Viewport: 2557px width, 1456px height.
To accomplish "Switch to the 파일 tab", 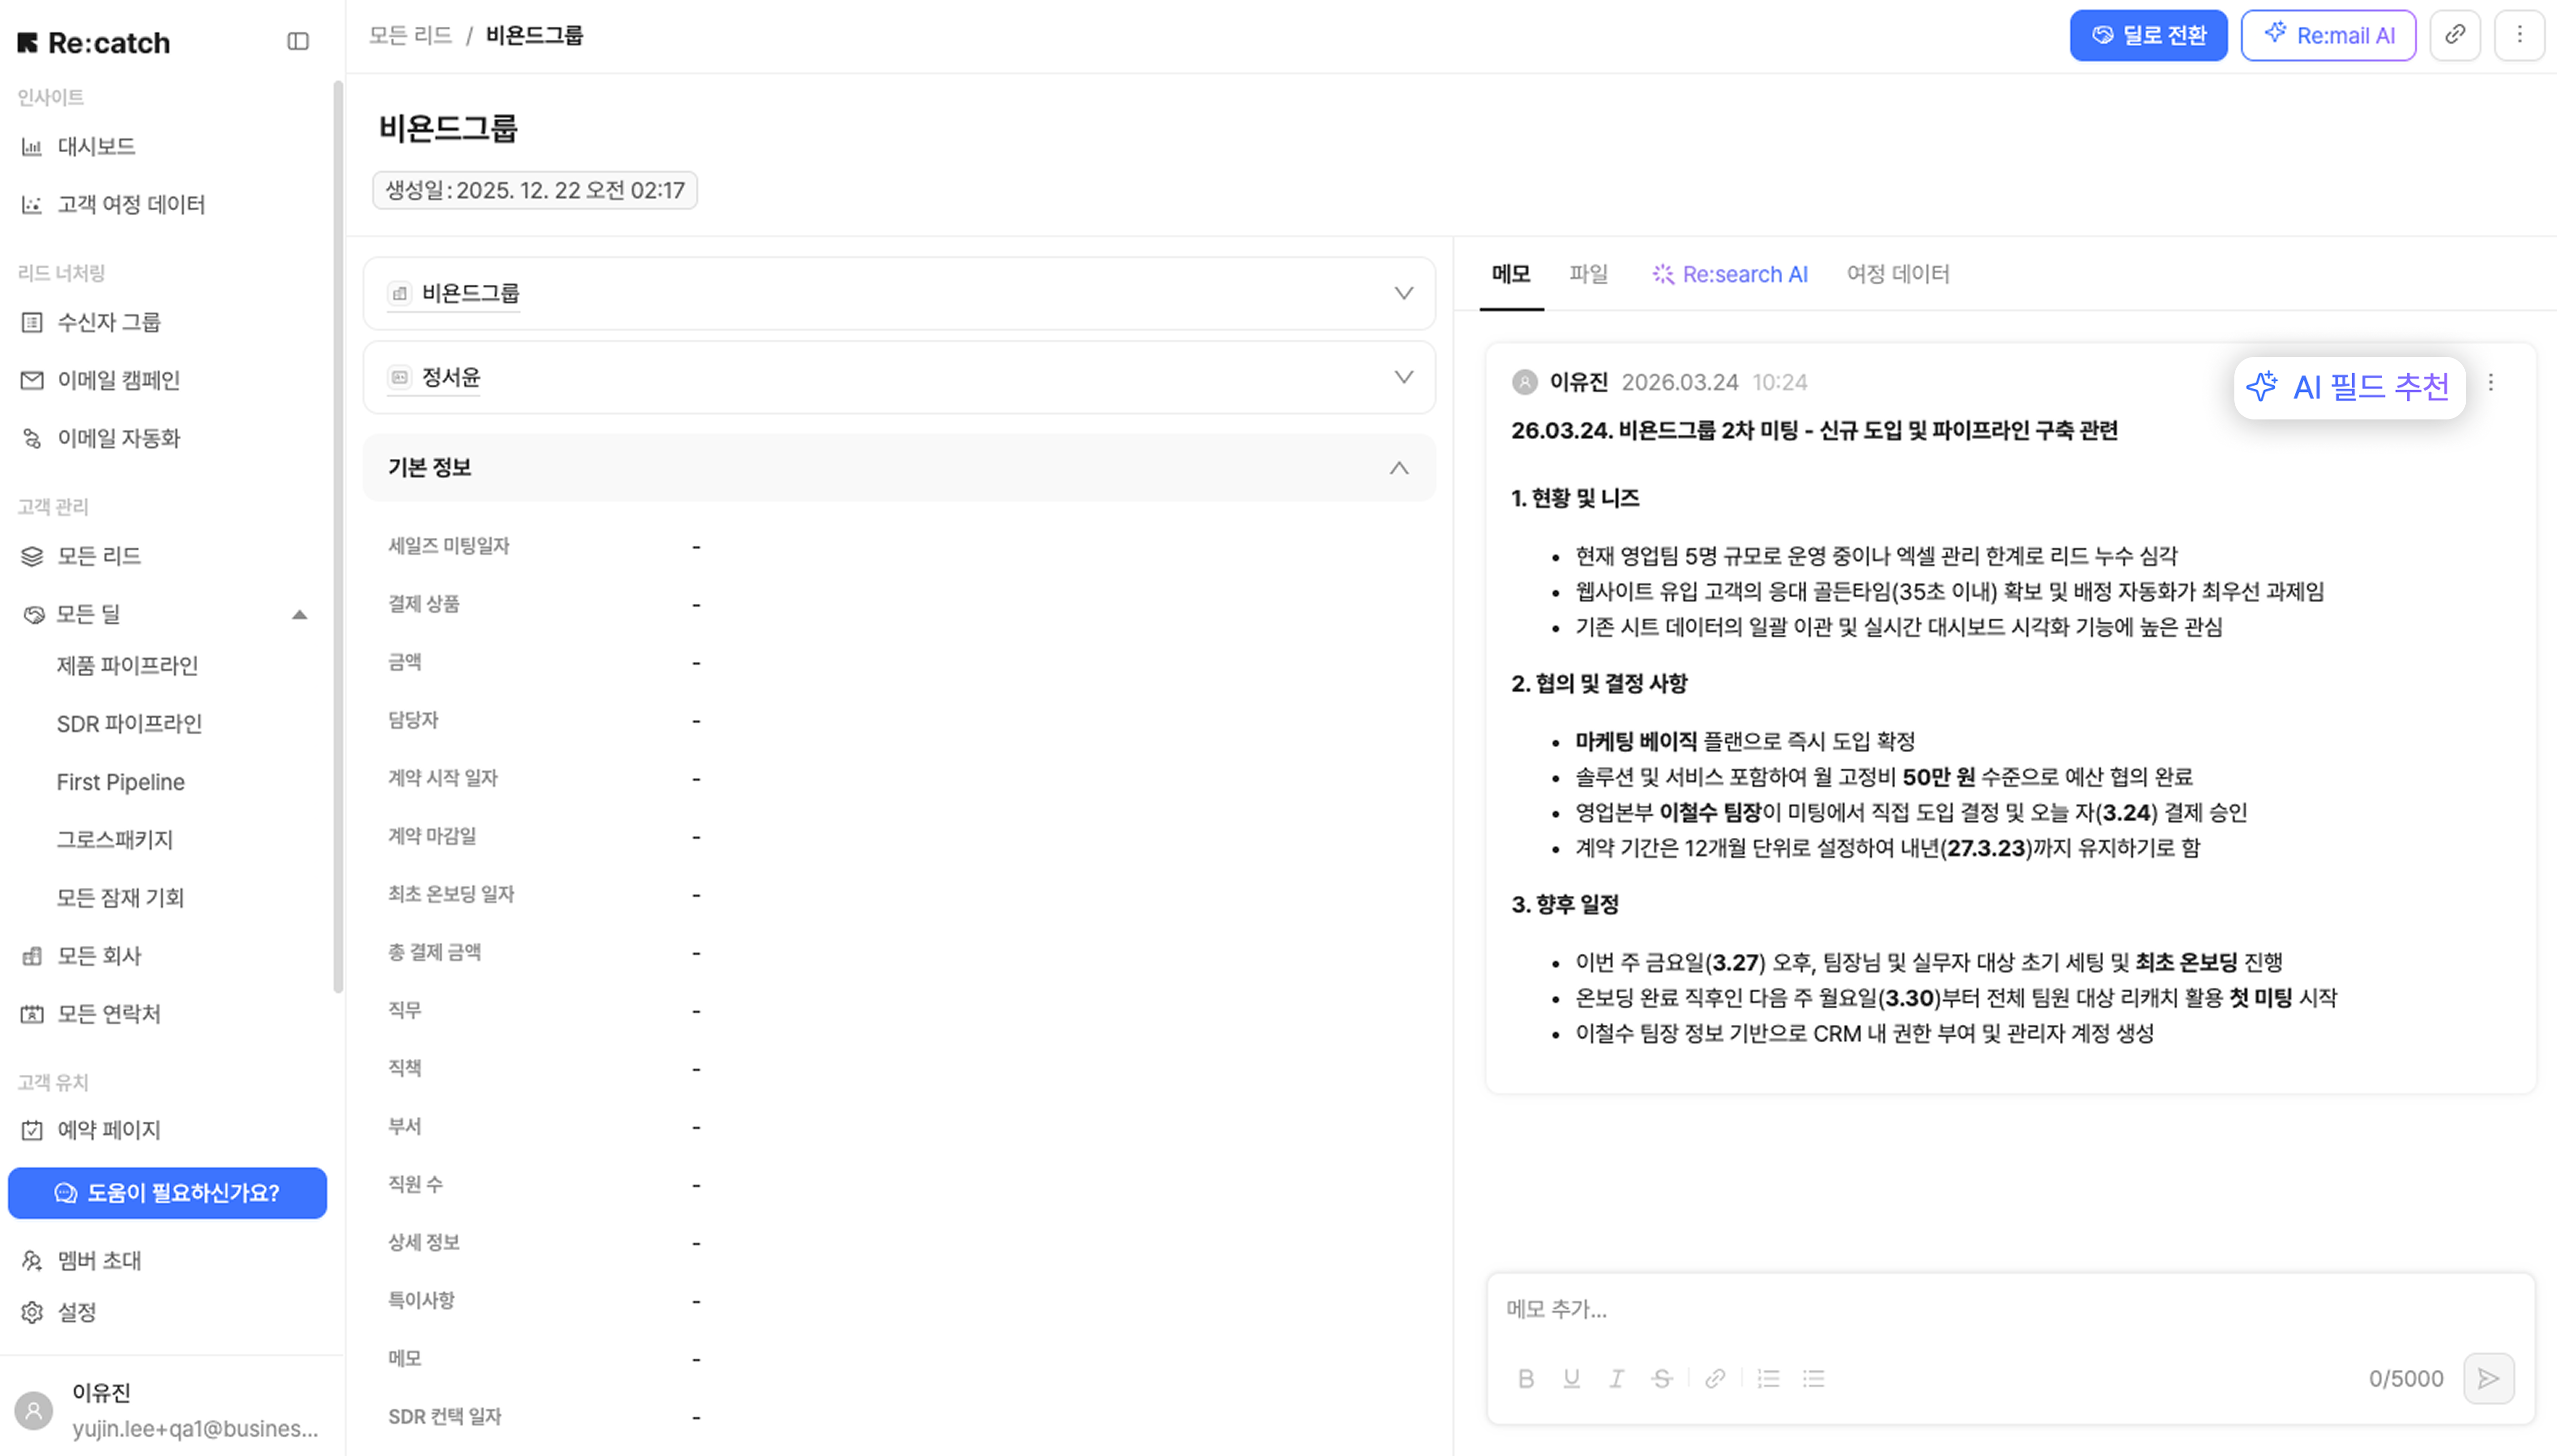I will 1588,274.
